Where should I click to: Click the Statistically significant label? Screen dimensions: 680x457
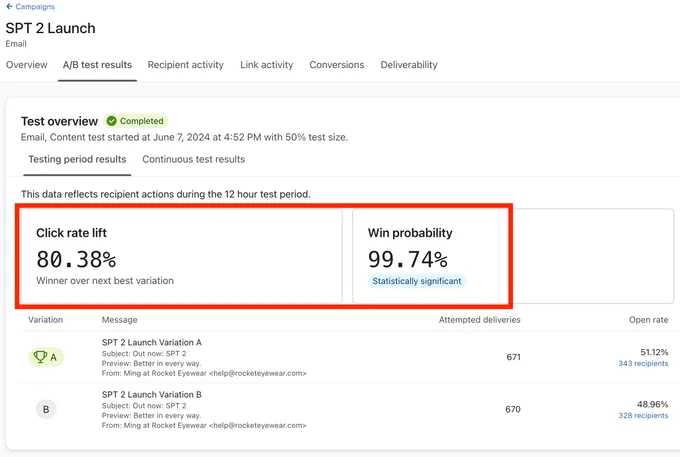417,281
